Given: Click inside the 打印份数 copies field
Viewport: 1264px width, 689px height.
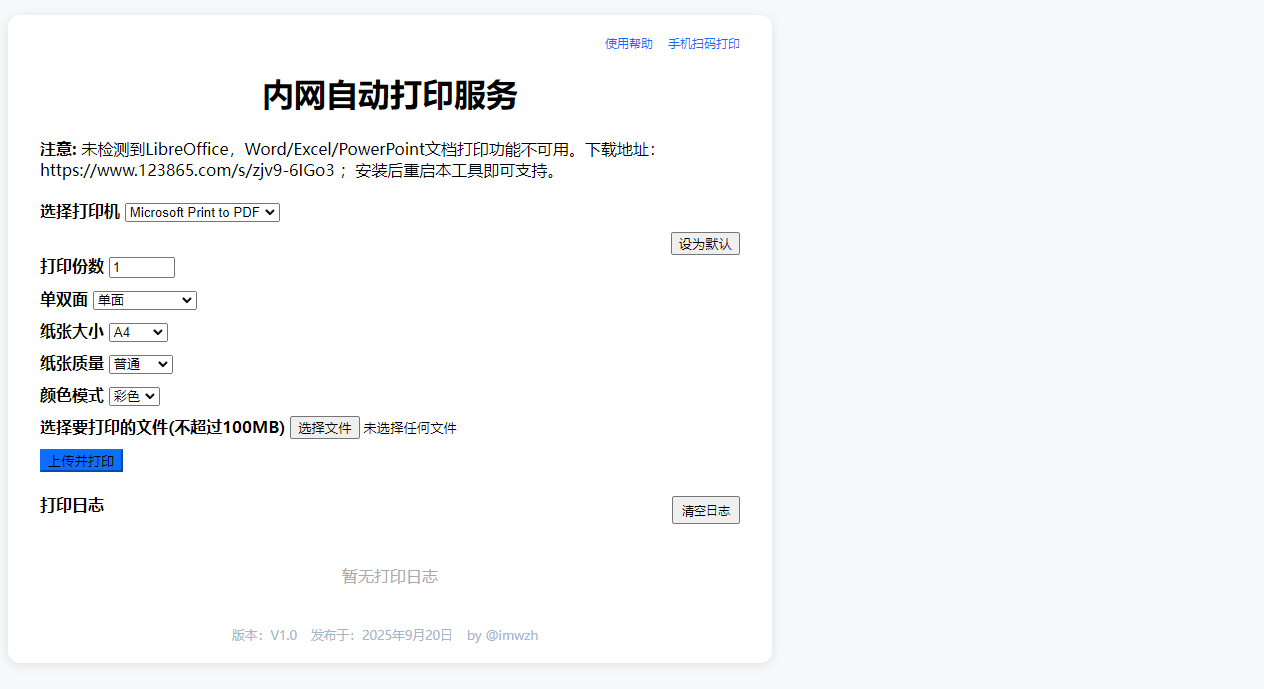Looking at the screenshot, I should pyautogui.click(x=141, y=267).
